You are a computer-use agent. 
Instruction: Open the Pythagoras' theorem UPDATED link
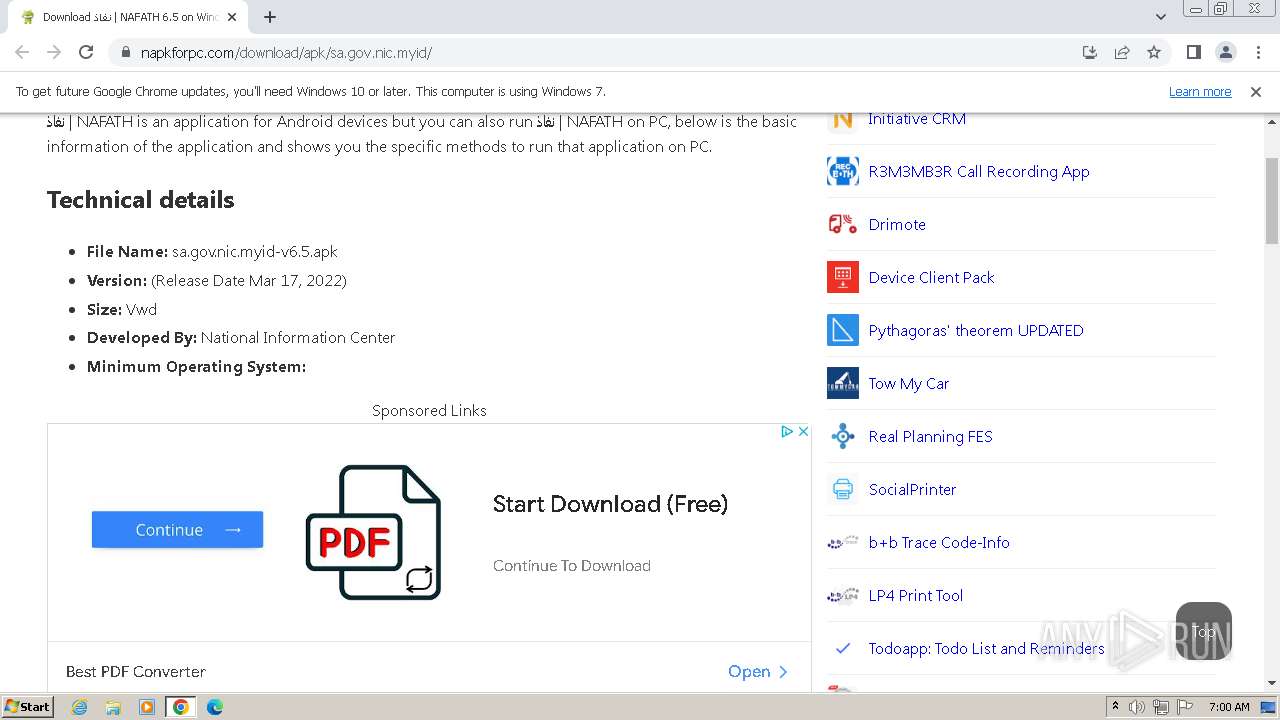(x=976, y=331)
